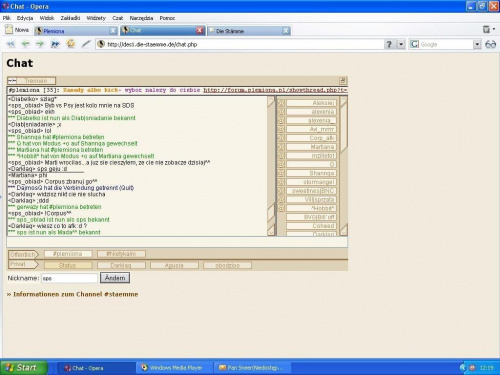
Task: Click the binoculars find icon
Action: coord(490,44)
